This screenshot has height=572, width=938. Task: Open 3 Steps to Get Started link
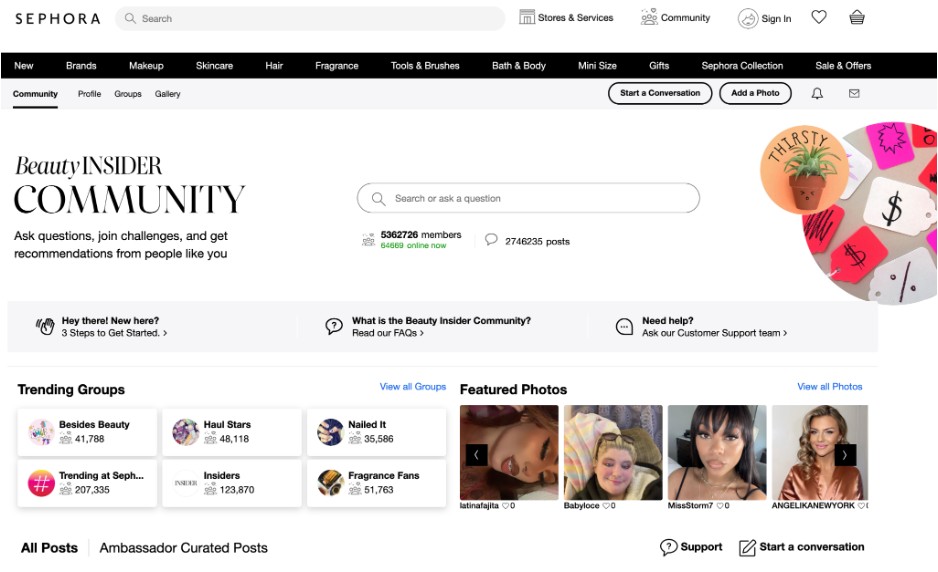pos(114,333)
